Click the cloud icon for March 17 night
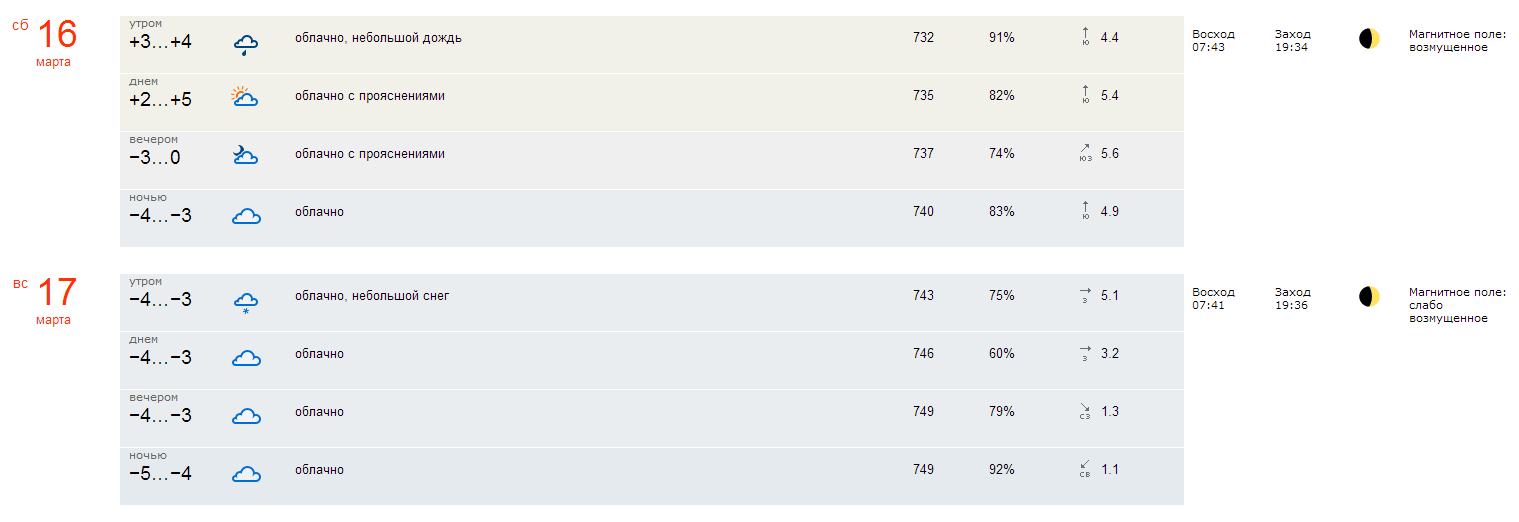Image resolution: width=1519 pixels, height=522 pixels. 246,474
